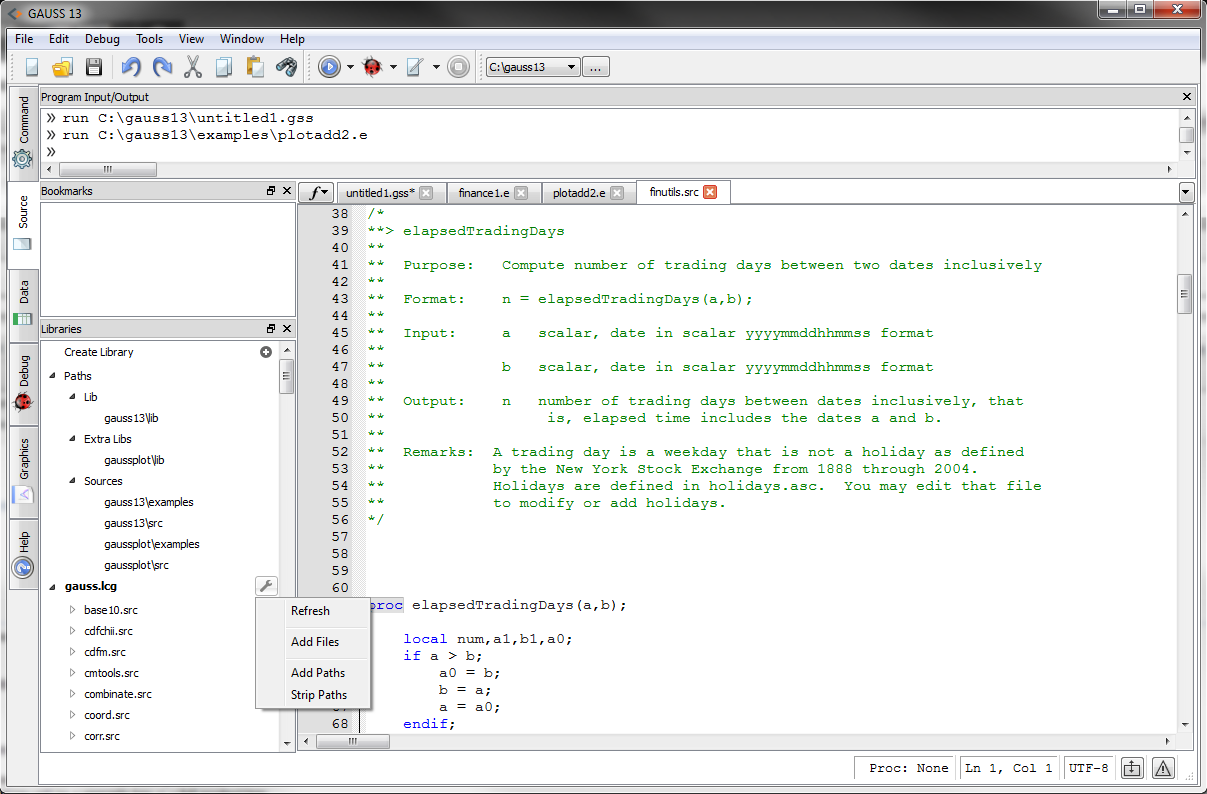This screenshot has width=1207, height=794.
Task: Choose Refresh from the context menu
Action: coord(313,611)
